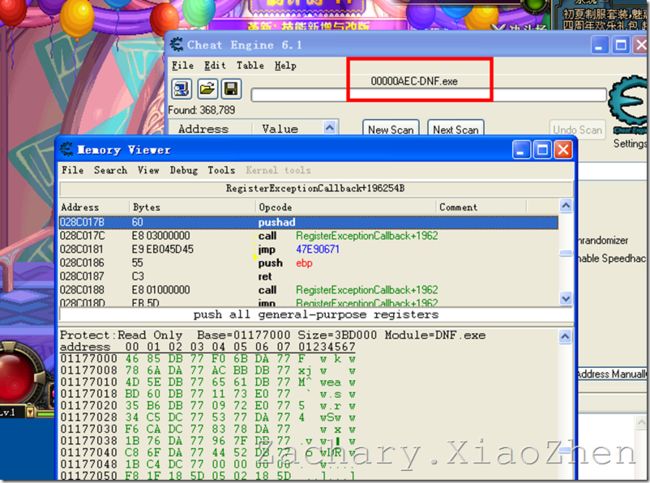The width and height of the screenshot is (650, 483).
Task: Select the jmp 47E90671 row
Action: pyautogui.click(x=308, y=249)
